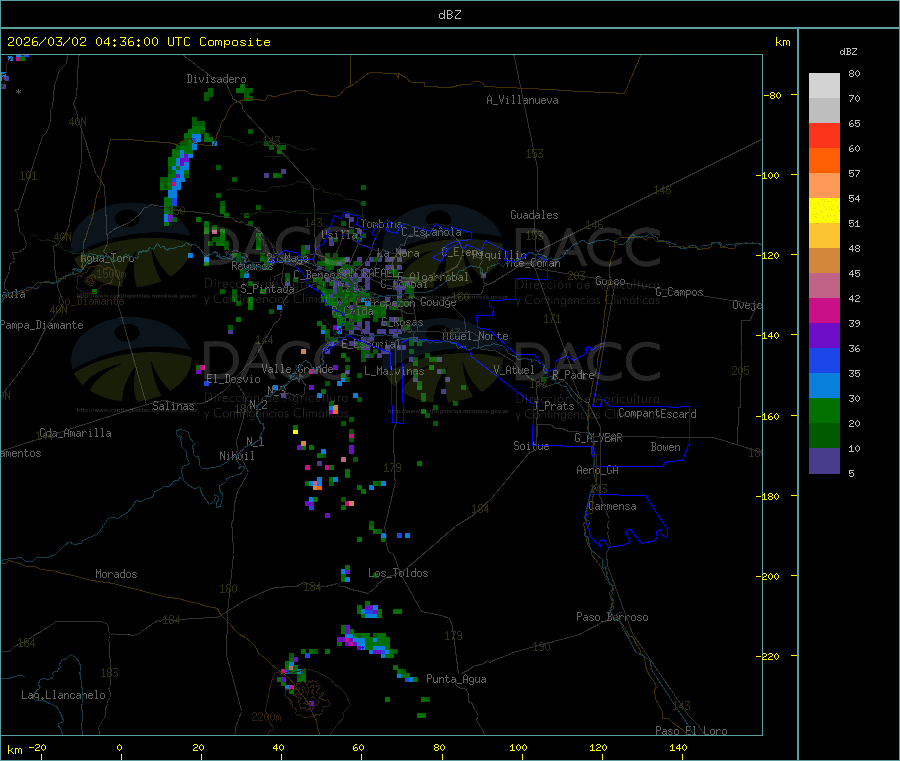
Task: Click the Agua_Toro map label
Action: coord(107,258)
